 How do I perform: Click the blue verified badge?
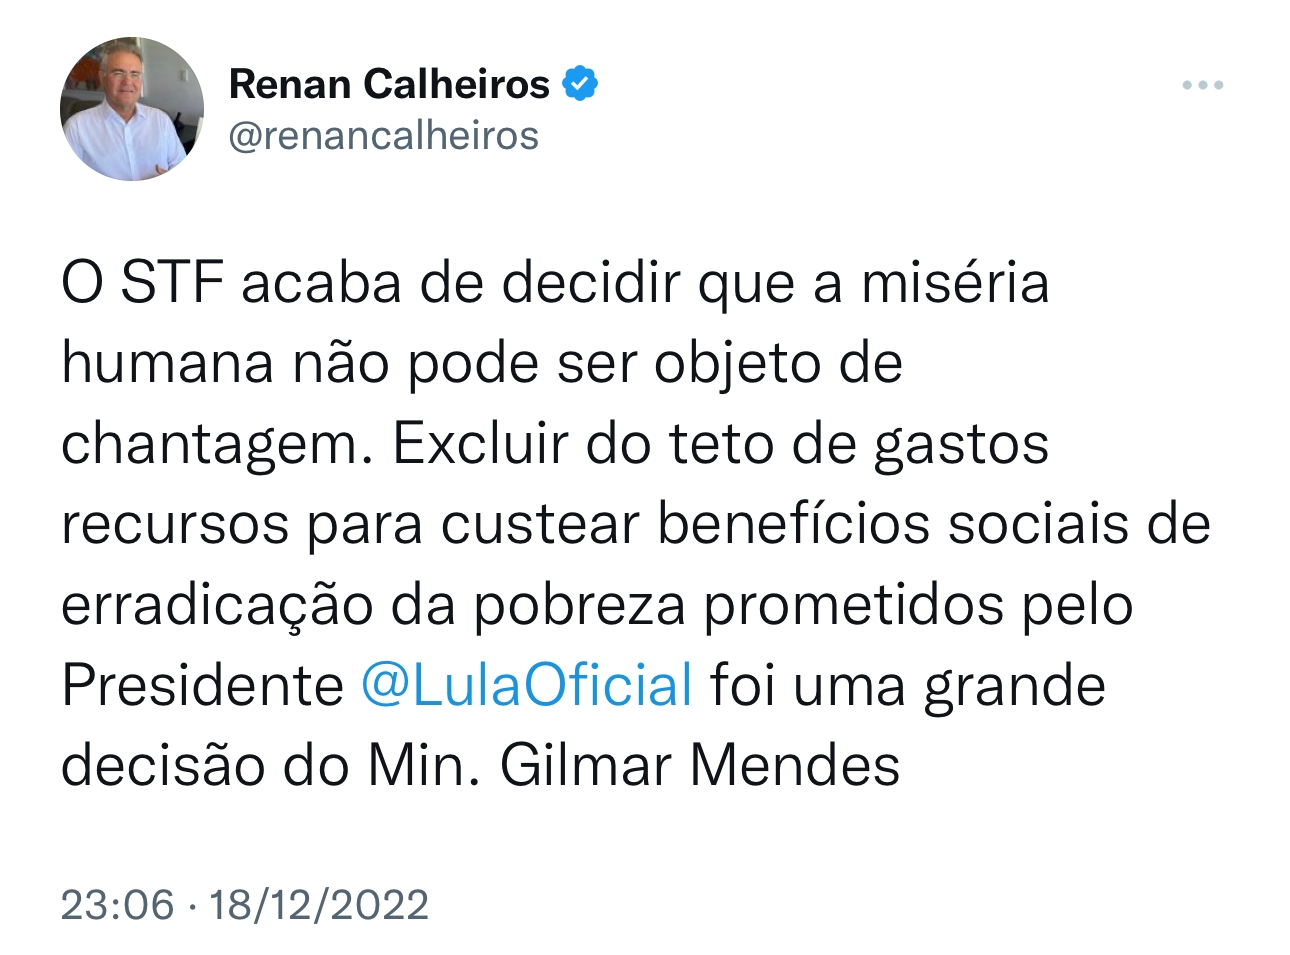tap(580, 83)
